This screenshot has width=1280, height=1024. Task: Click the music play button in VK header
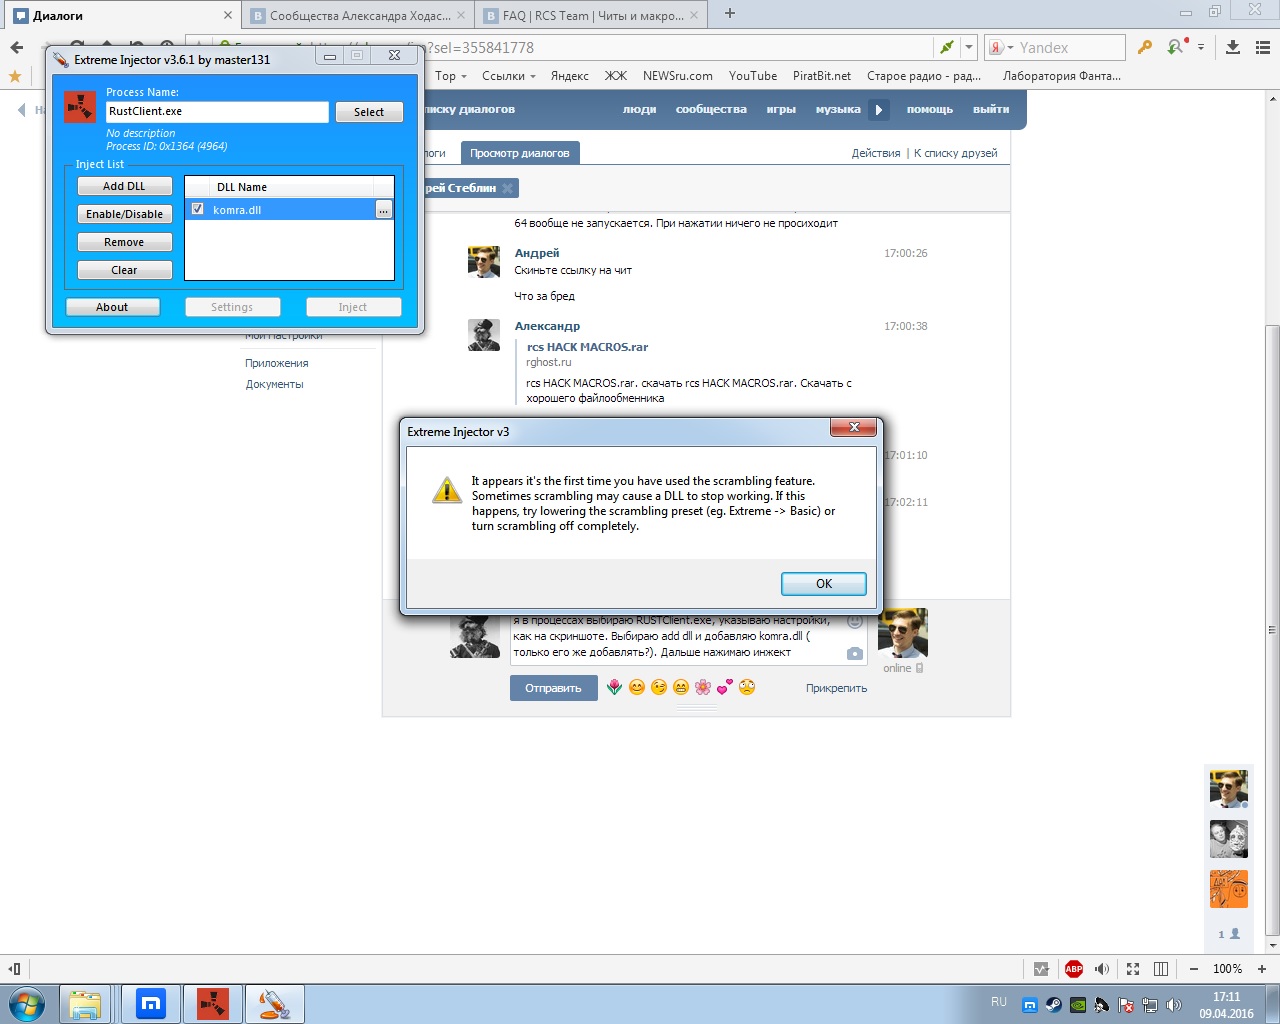pos(878,110)
